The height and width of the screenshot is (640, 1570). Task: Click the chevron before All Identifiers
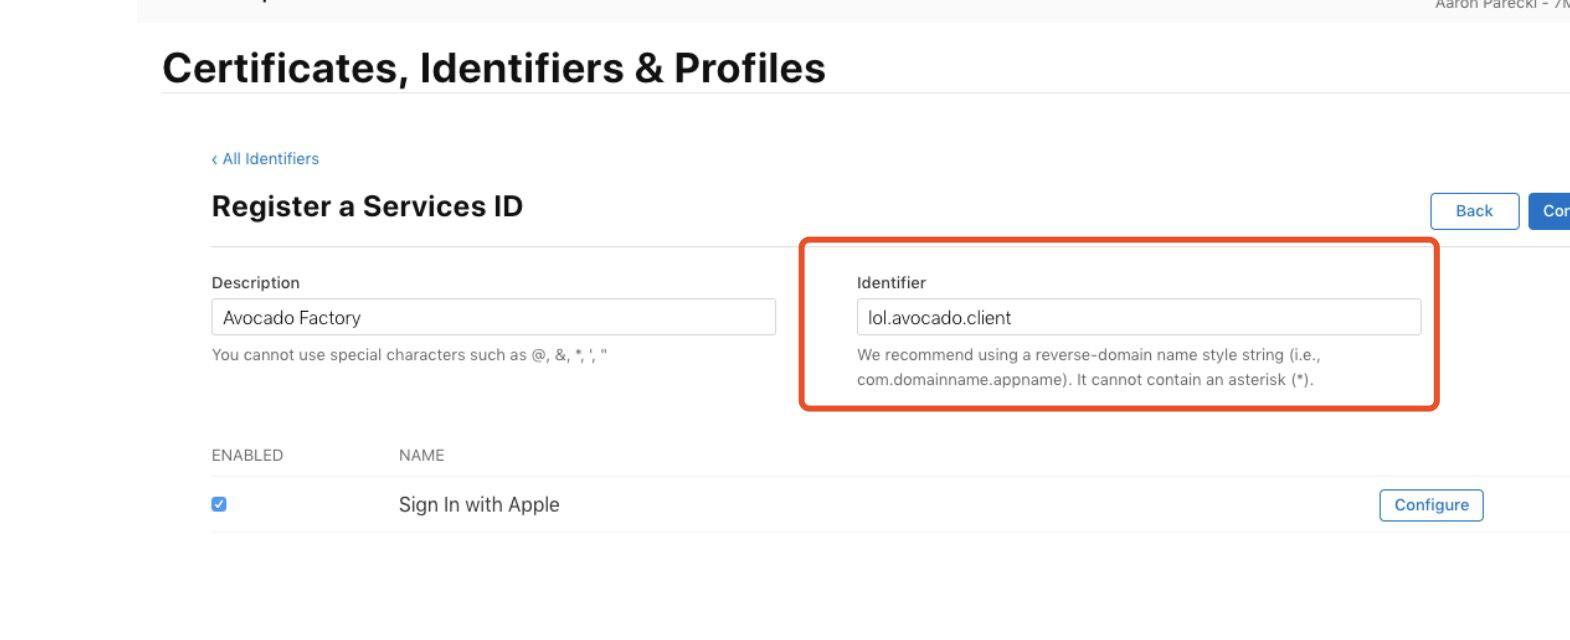pyautogui.click(x=214, y=160)
